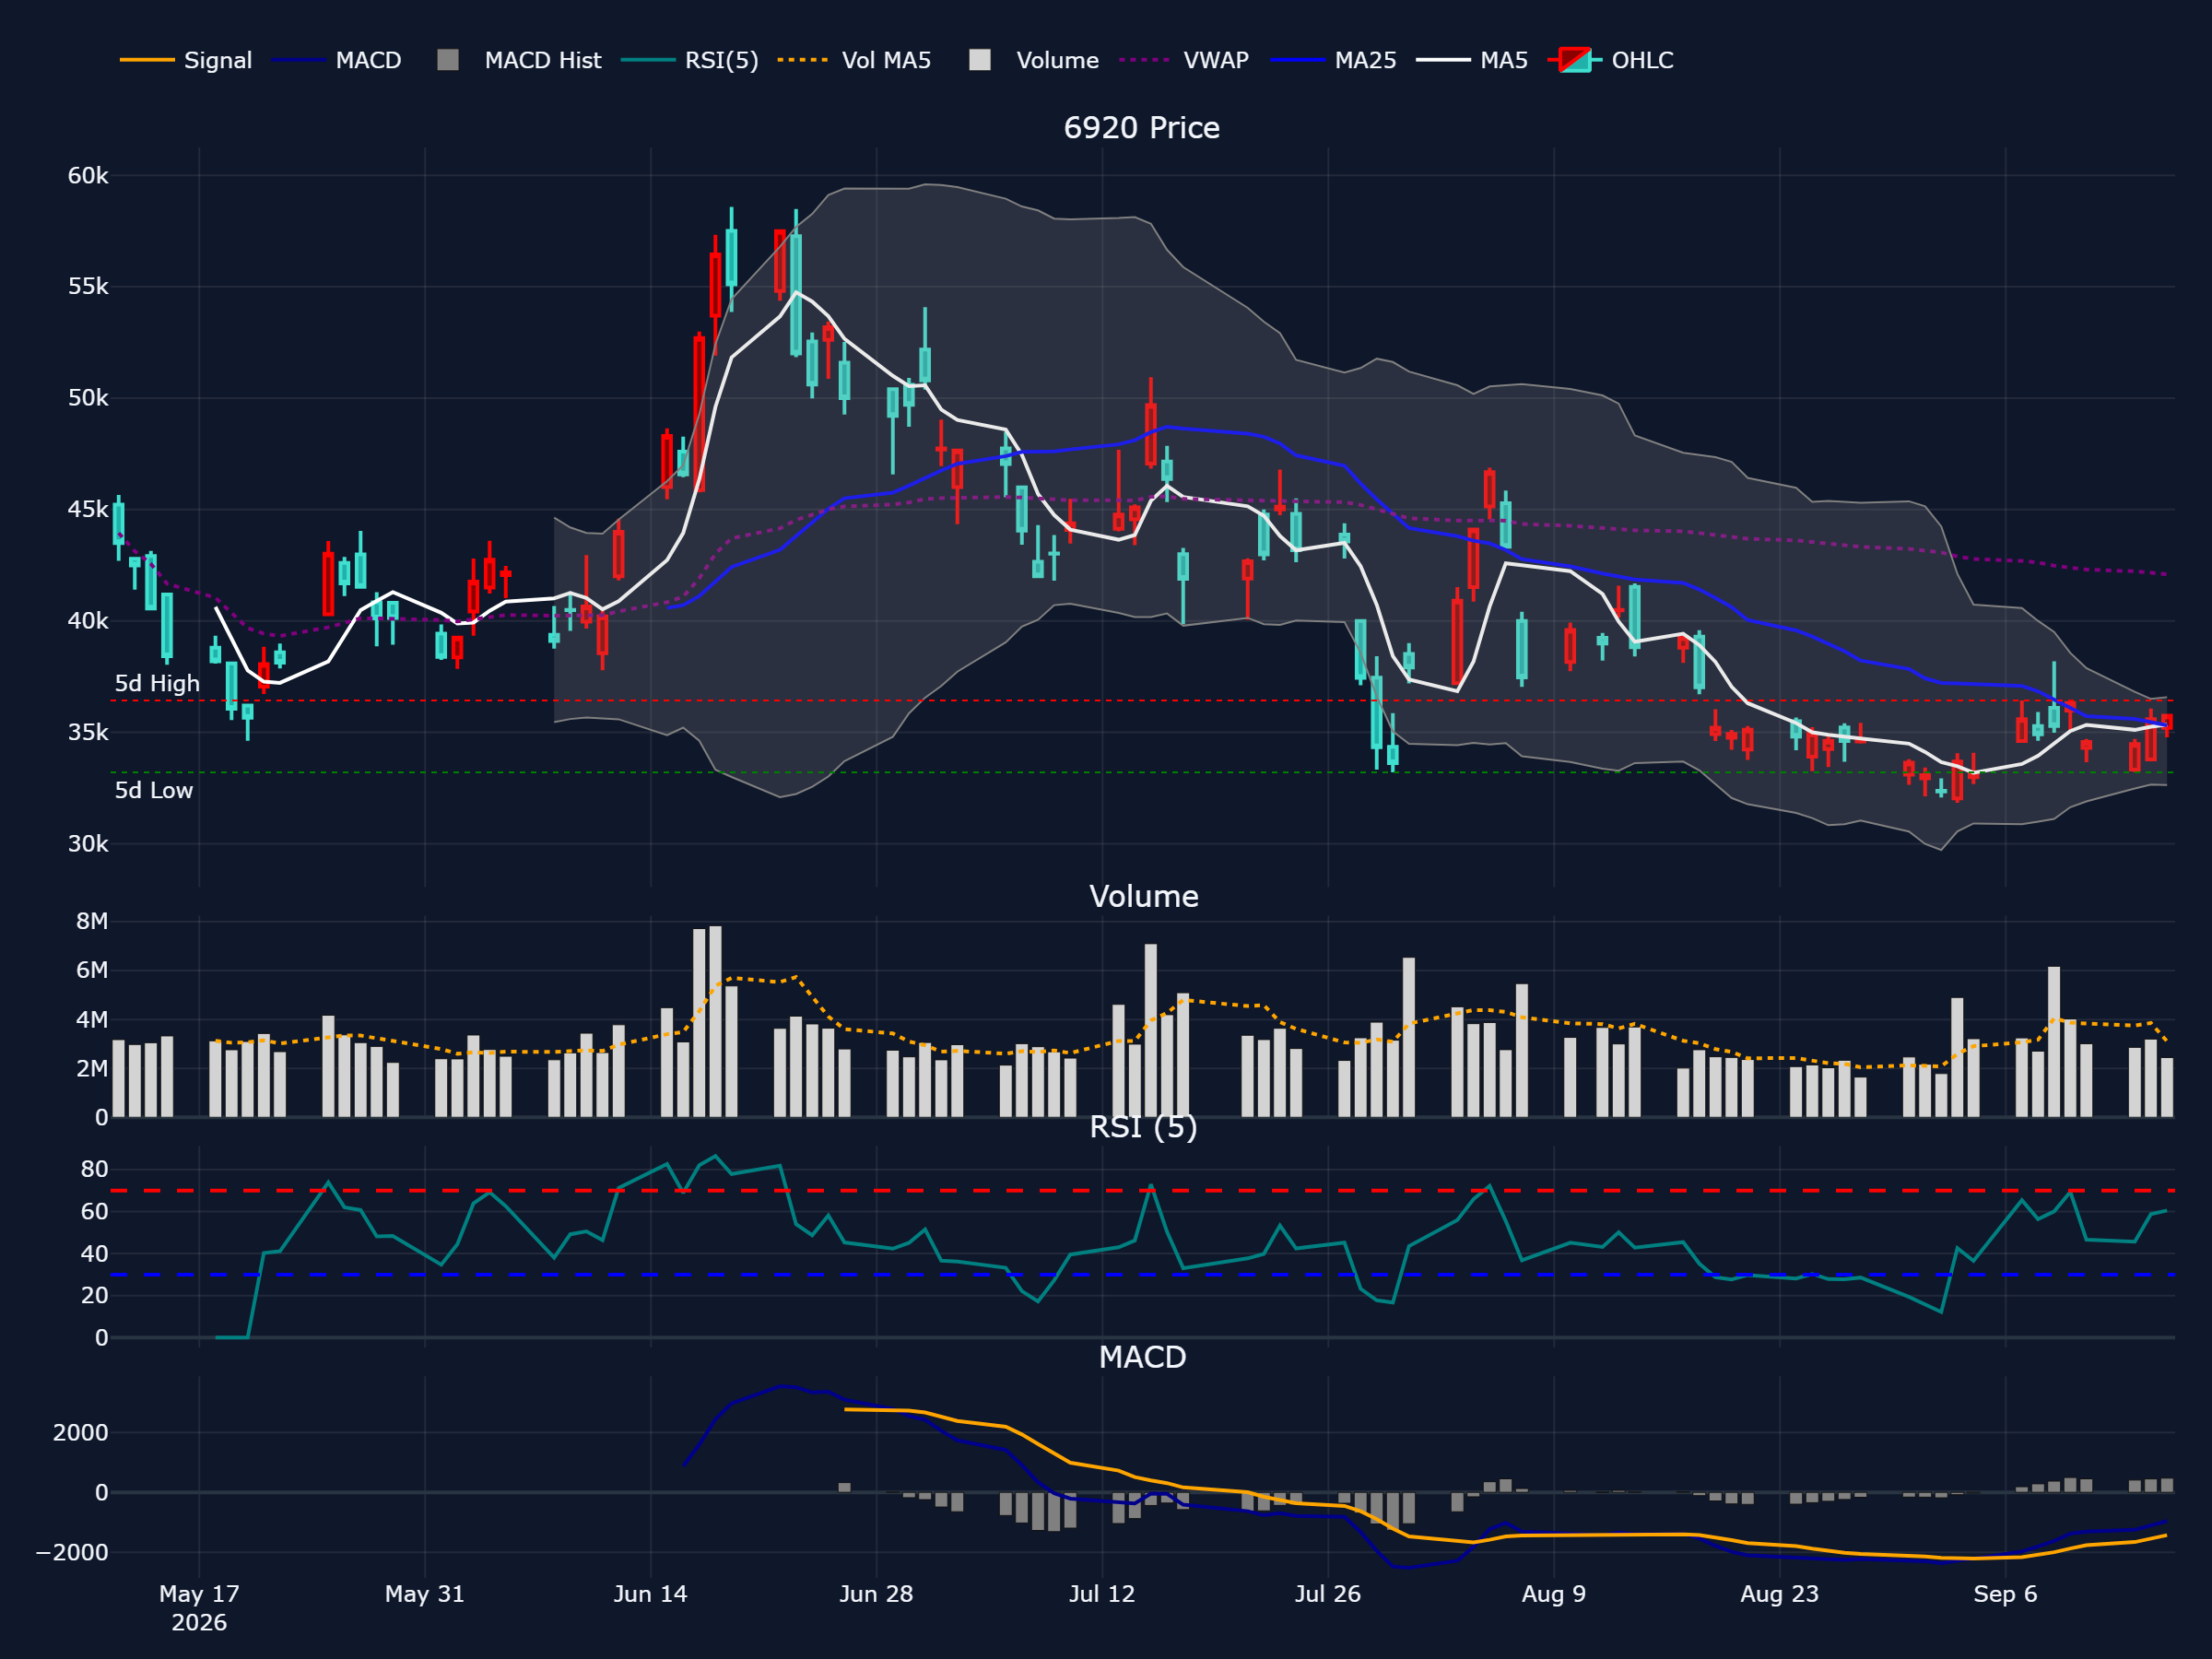Screen dimensions: 2212x1659
Task: Select the 6M volume axis label
Action: click(92, 970)
